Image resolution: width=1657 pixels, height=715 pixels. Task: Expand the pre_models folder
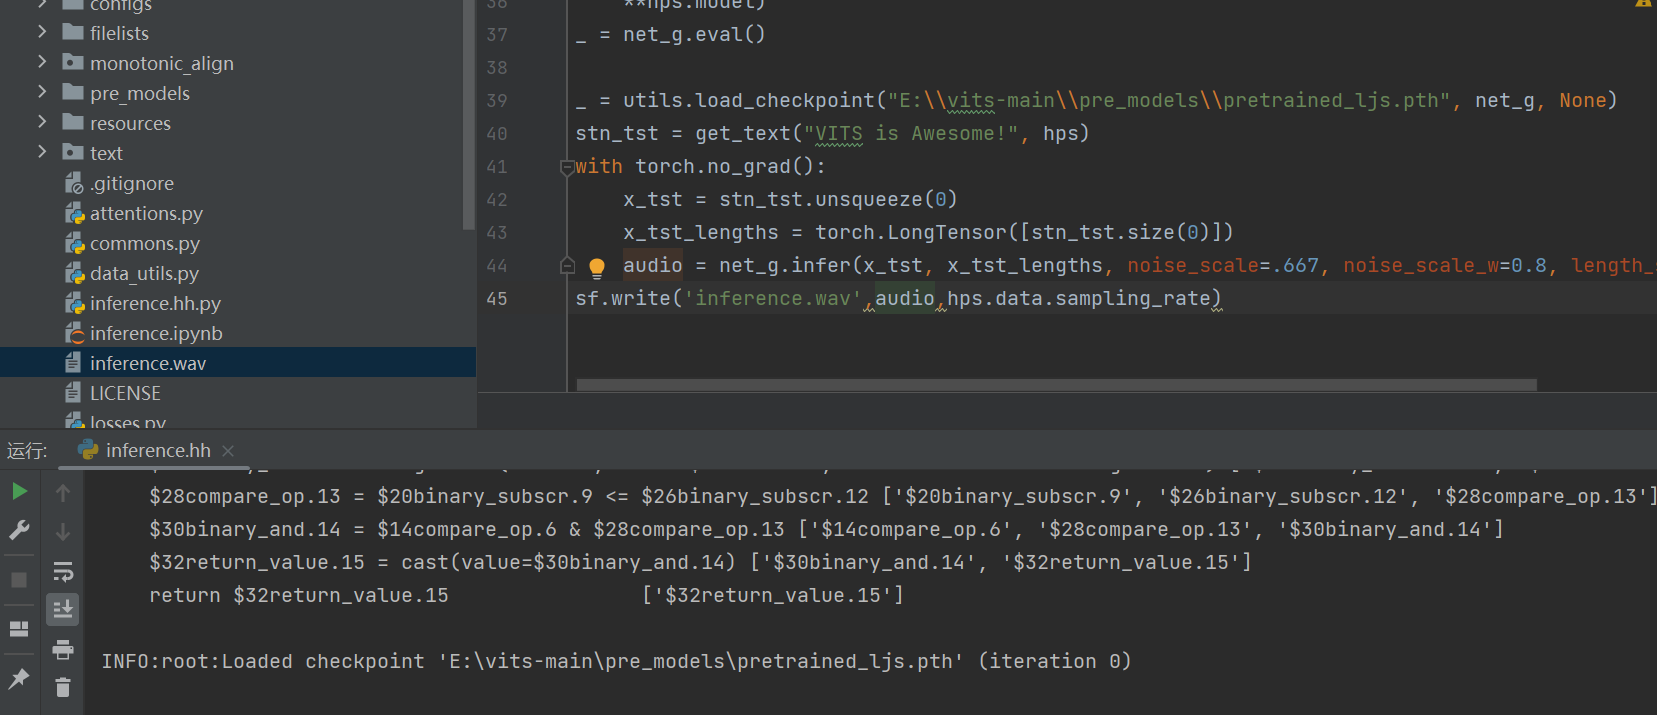42,92
